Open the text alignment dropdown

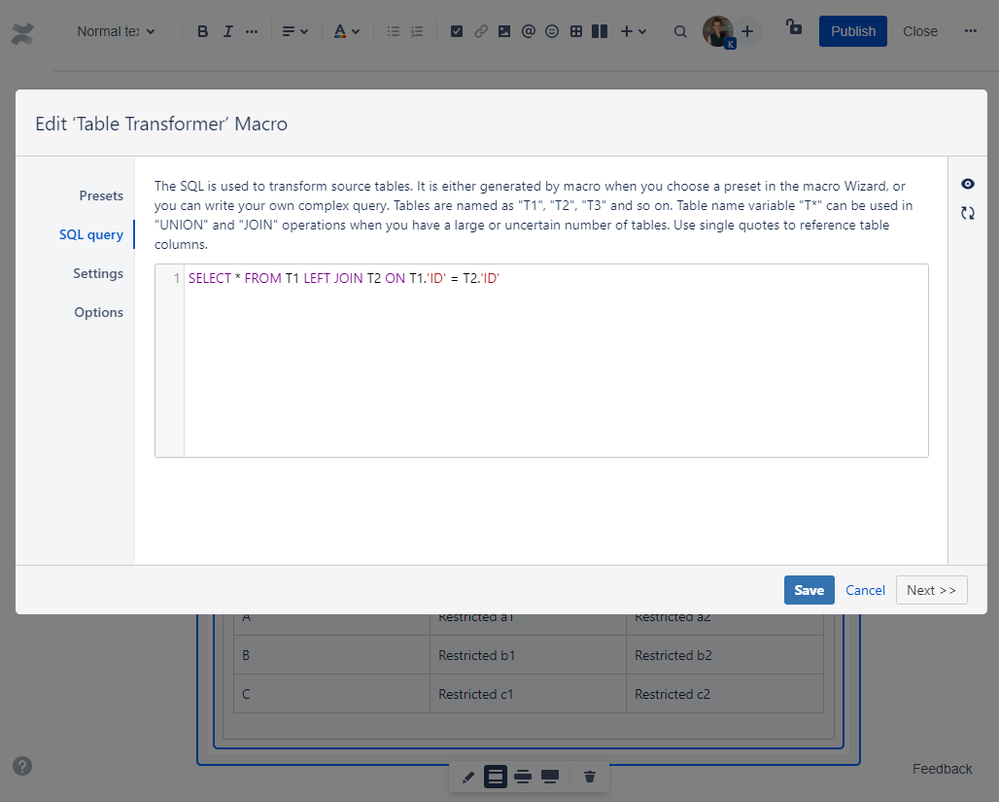pos(295,31)
